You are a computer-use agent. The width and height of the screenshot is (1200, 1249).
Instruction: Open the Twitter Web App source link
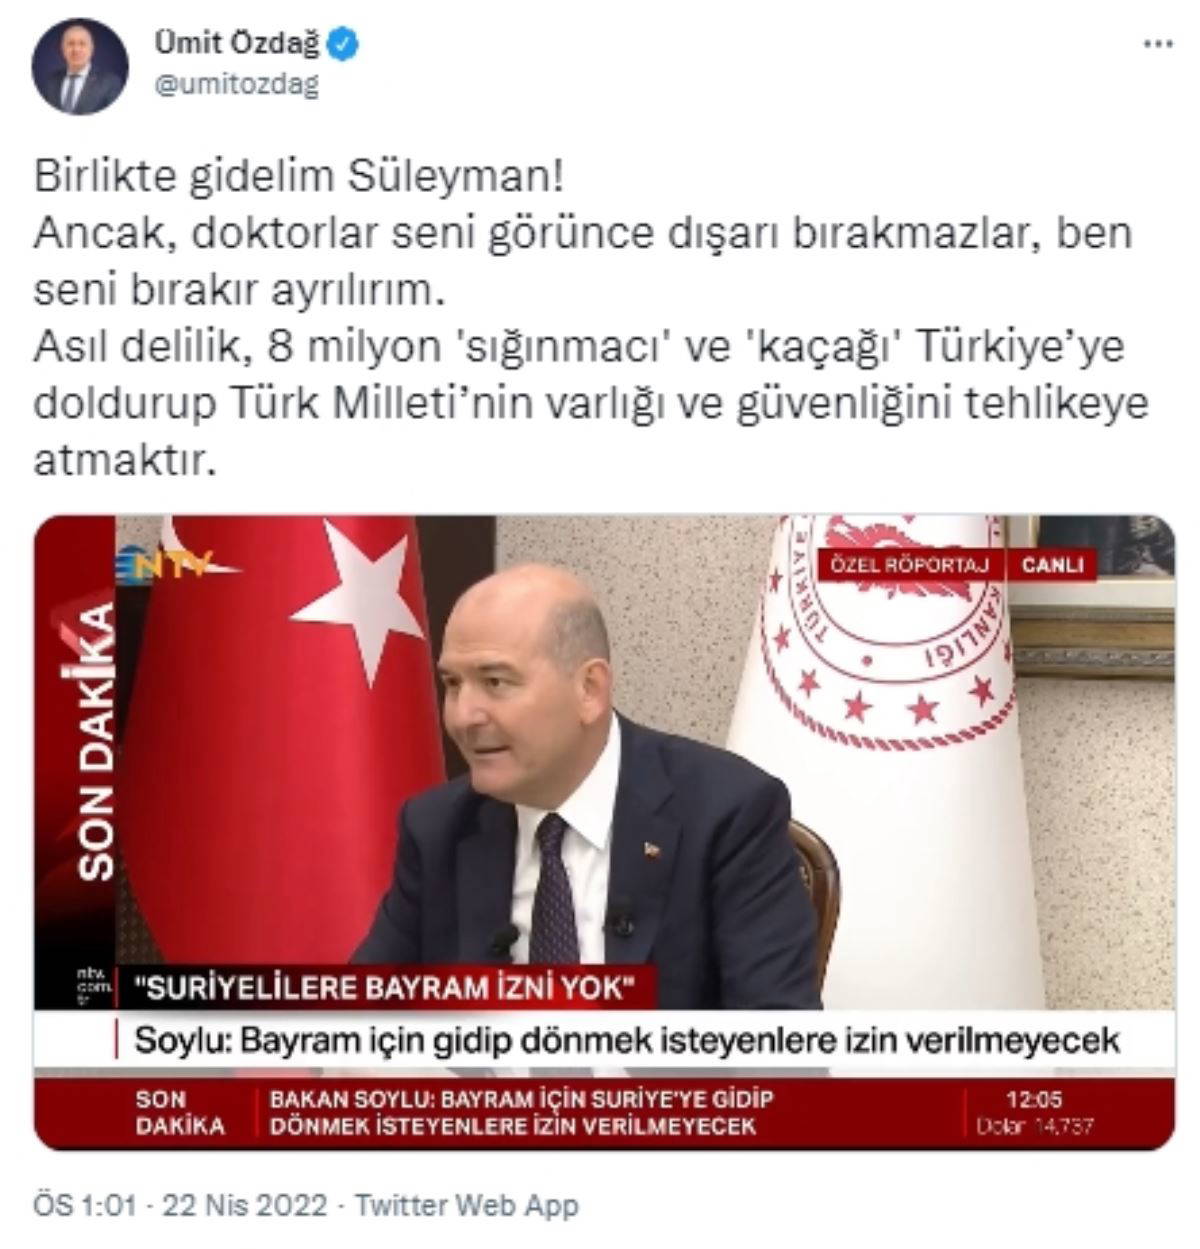click(x=466, y=1205)
